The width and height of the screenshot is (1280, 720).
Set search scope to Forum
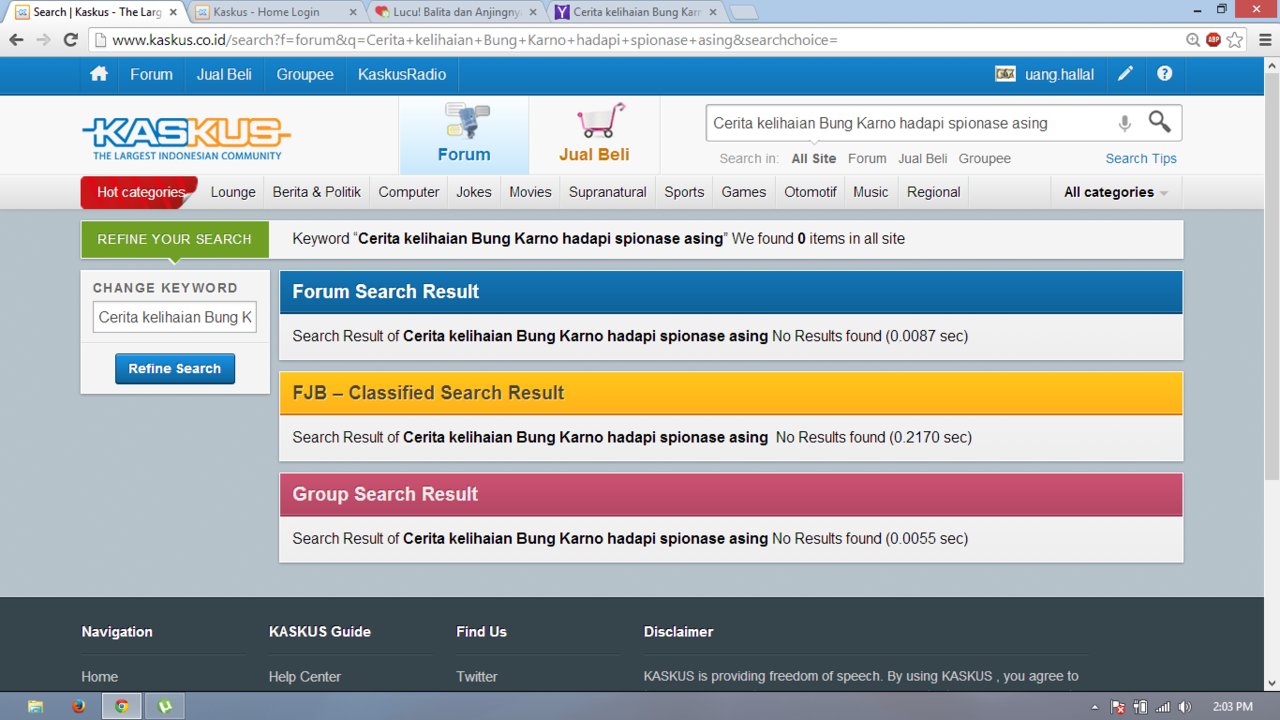click(867, 158)
